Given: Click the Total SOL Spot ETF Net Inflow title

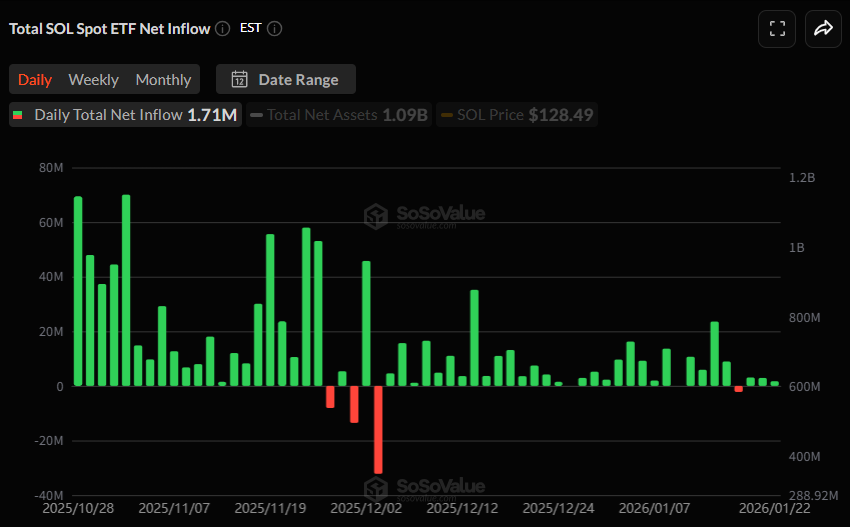Looking at the screenshot, I should tap(110, 29).
